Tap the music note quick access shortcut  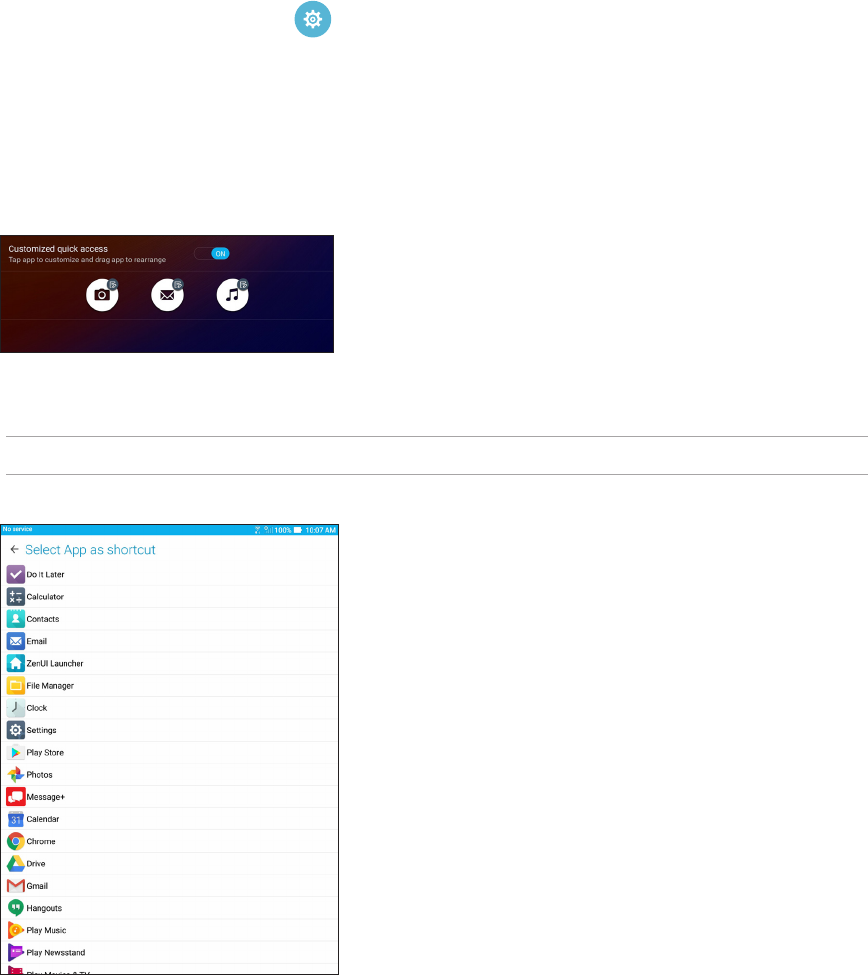[x=233, y=295]
